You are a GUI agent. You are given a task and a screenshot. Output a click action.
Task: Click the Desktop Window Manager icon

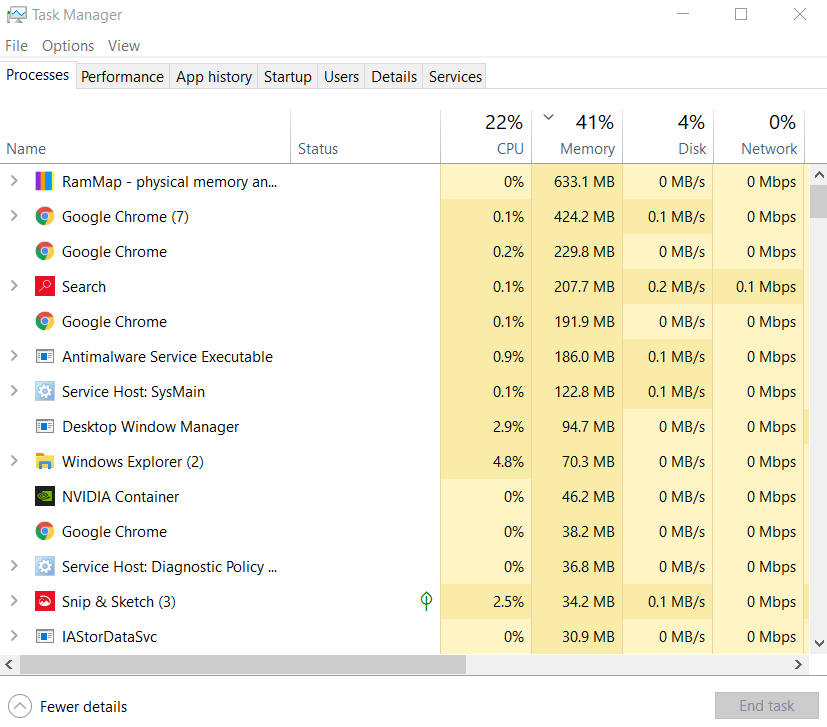44,426
